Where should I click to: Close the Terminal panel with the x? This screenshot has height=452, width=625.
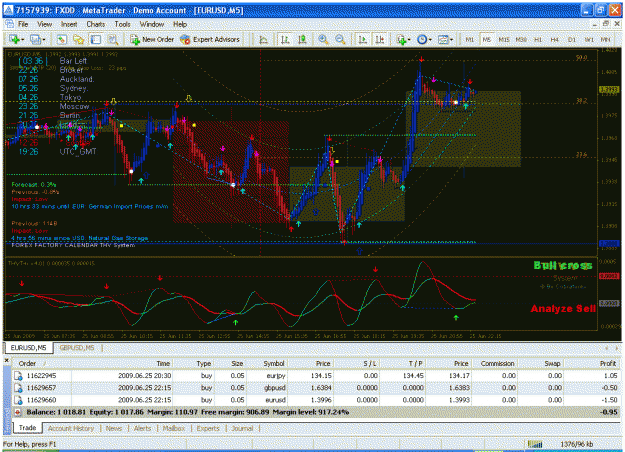coord(6,360)
